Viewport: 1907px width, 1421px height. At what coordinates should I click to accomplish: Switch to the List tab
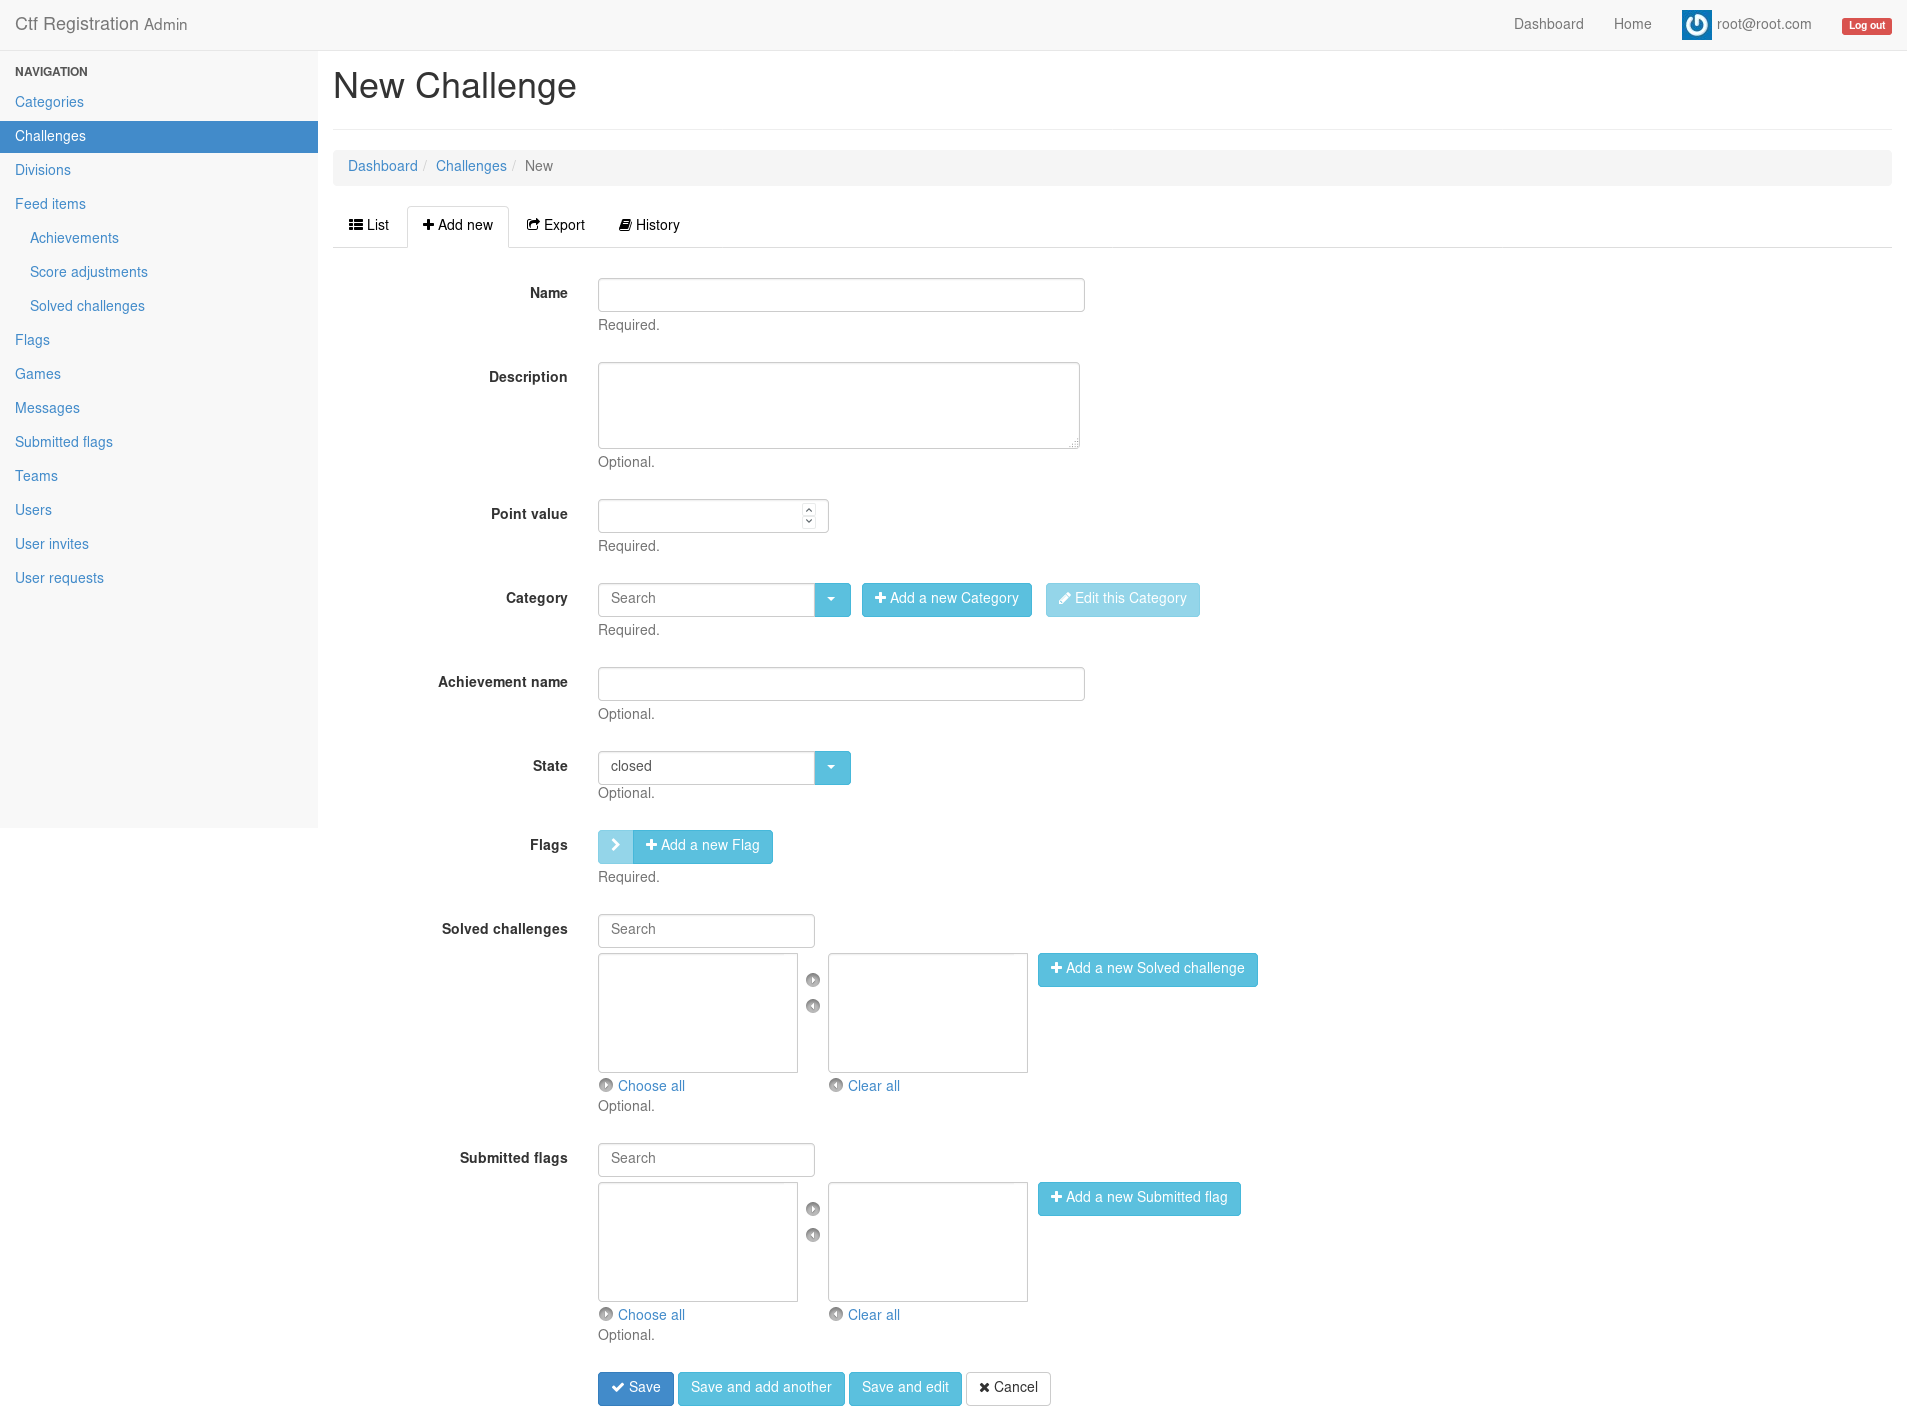369,225
